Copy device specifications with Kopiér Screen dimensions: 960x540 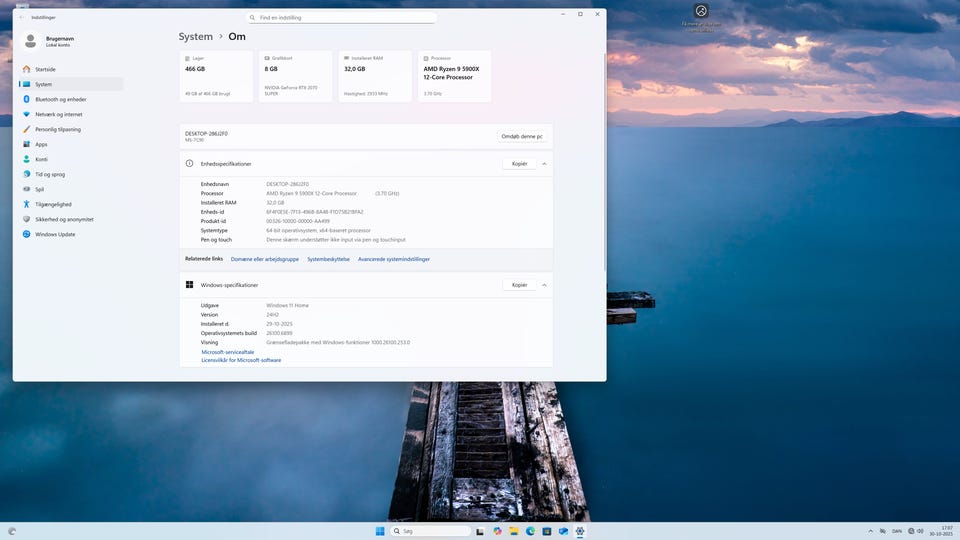519,163
